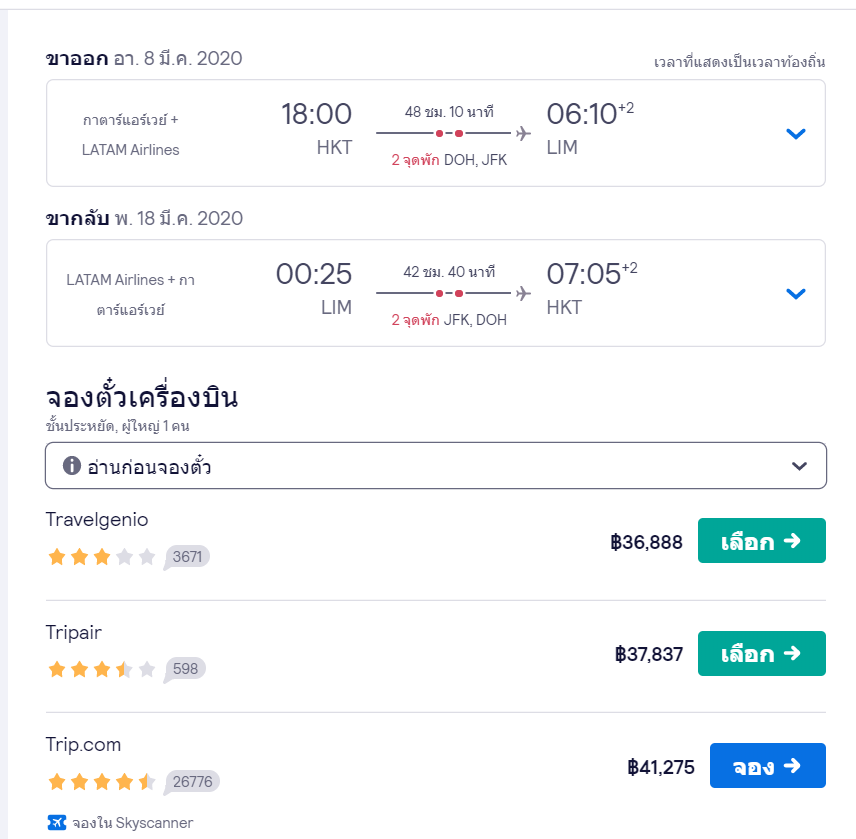Click the info icon before อ่านก่อนจองตั๋ว
This screenshot has height=839, width=856.
coord(72,466)
